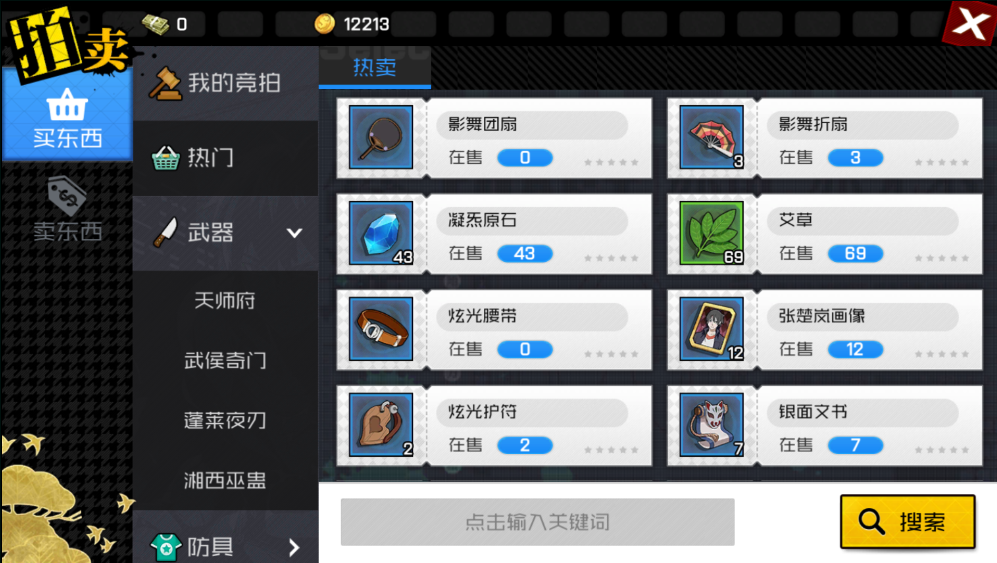Select the 影舞团扇 round fan icon
Image resolution: width=997 pixels, height=563 pixels.
coord(381,137)
